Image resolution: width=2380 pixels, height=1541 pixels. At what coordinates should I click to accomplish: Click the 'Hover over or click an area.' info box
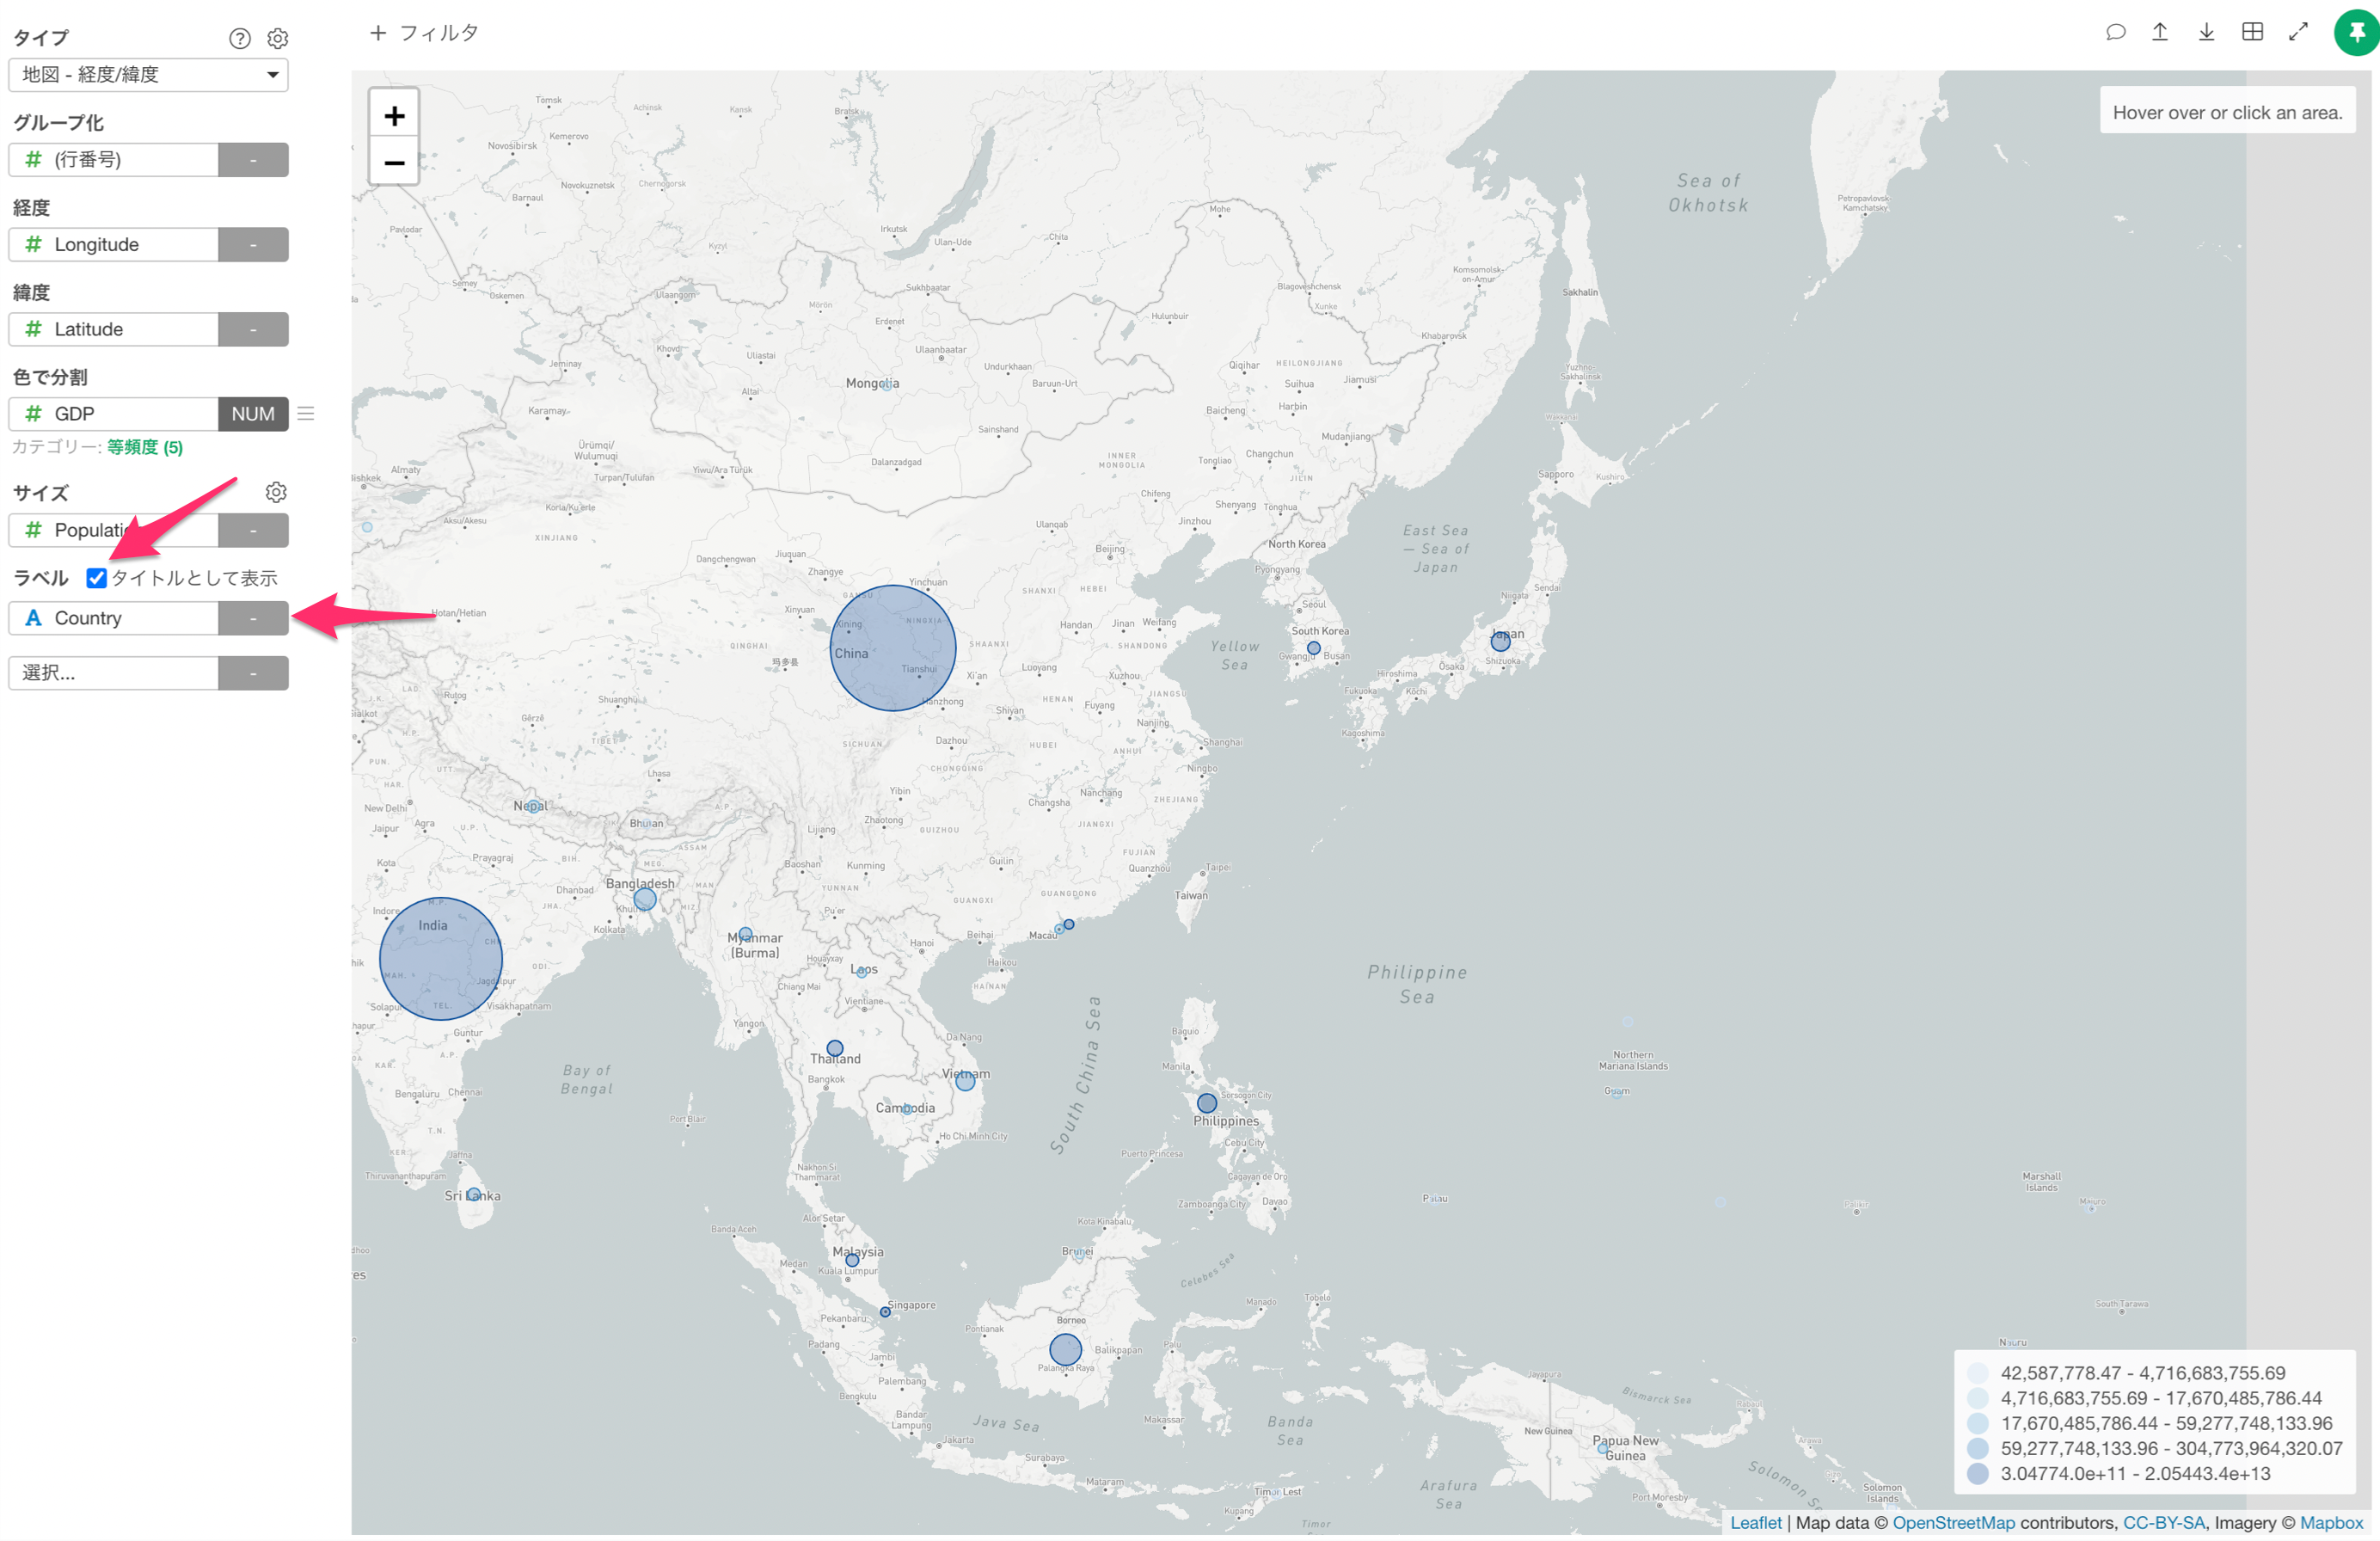[x=2227, y=112]
